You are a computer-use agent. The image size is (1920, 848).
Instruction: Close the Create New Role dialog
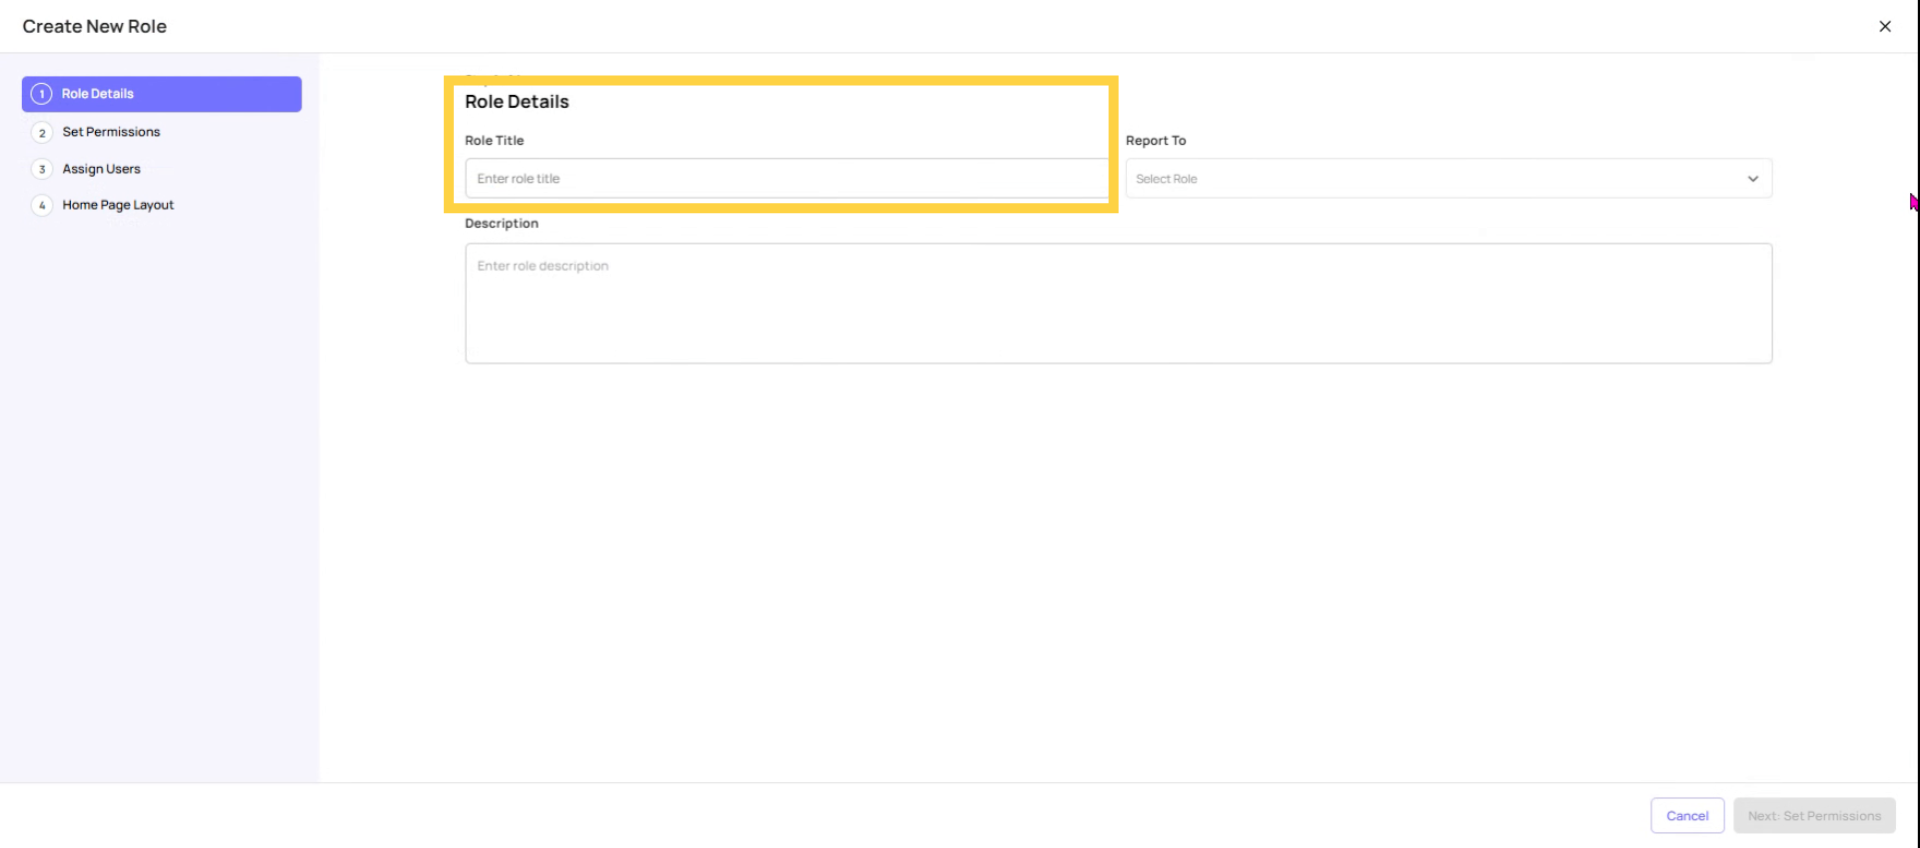pyautogui.click(x=1884, y=26)
